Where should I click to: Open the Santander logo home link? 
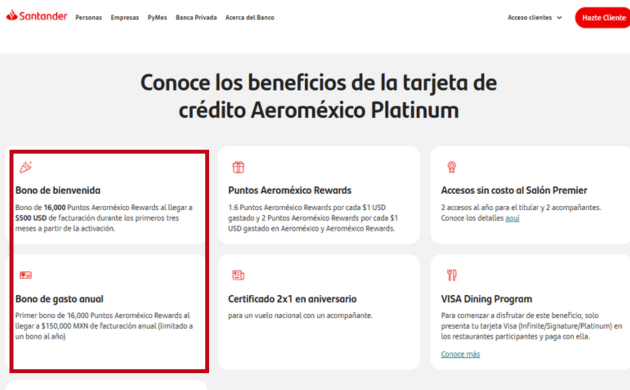[37, 16]
